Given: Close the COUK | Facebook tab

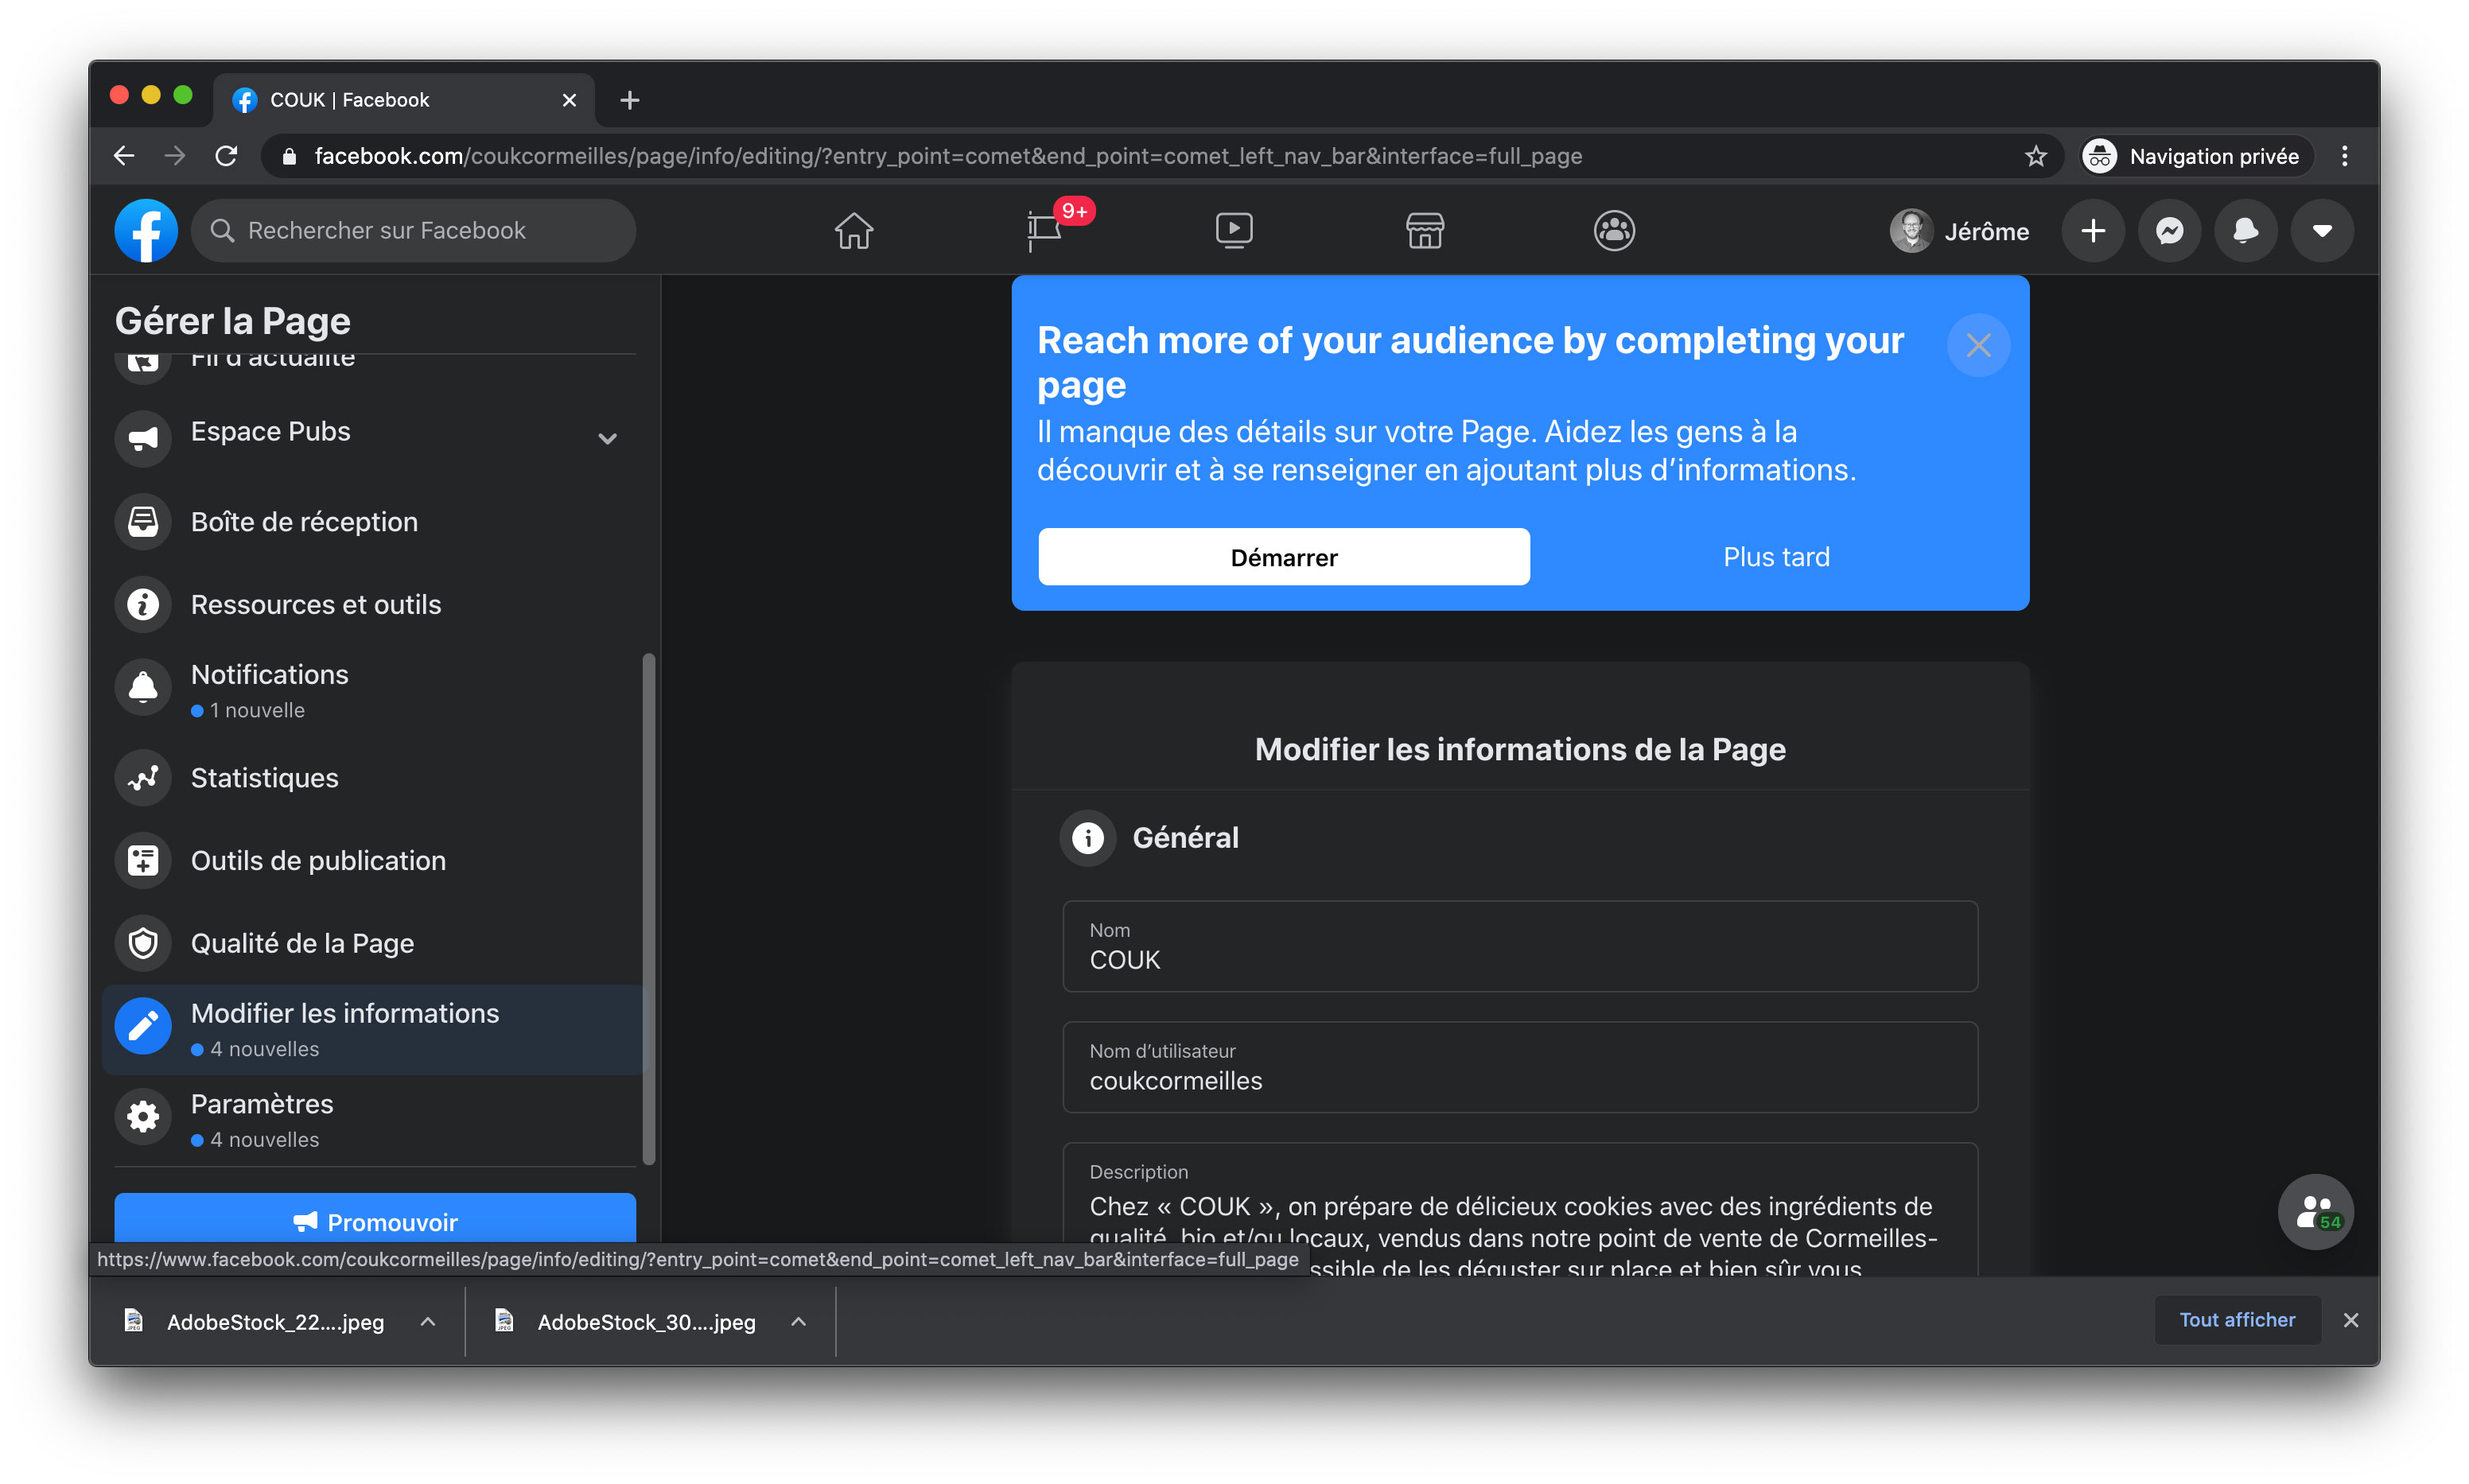Looking at the screenshot, I should (569, 100).
